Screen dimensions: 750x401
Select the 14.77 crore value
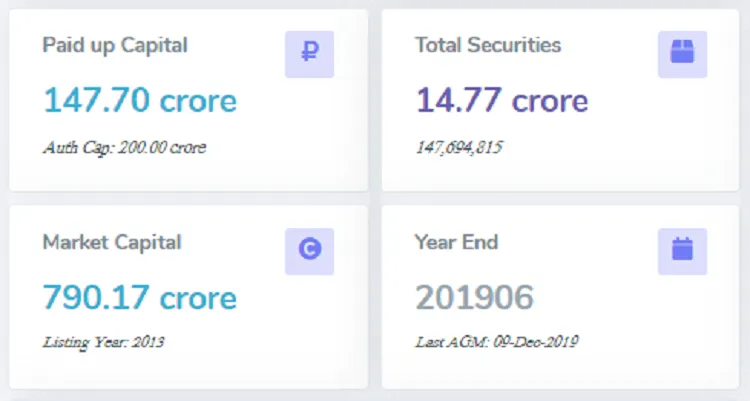click(502, 100)
